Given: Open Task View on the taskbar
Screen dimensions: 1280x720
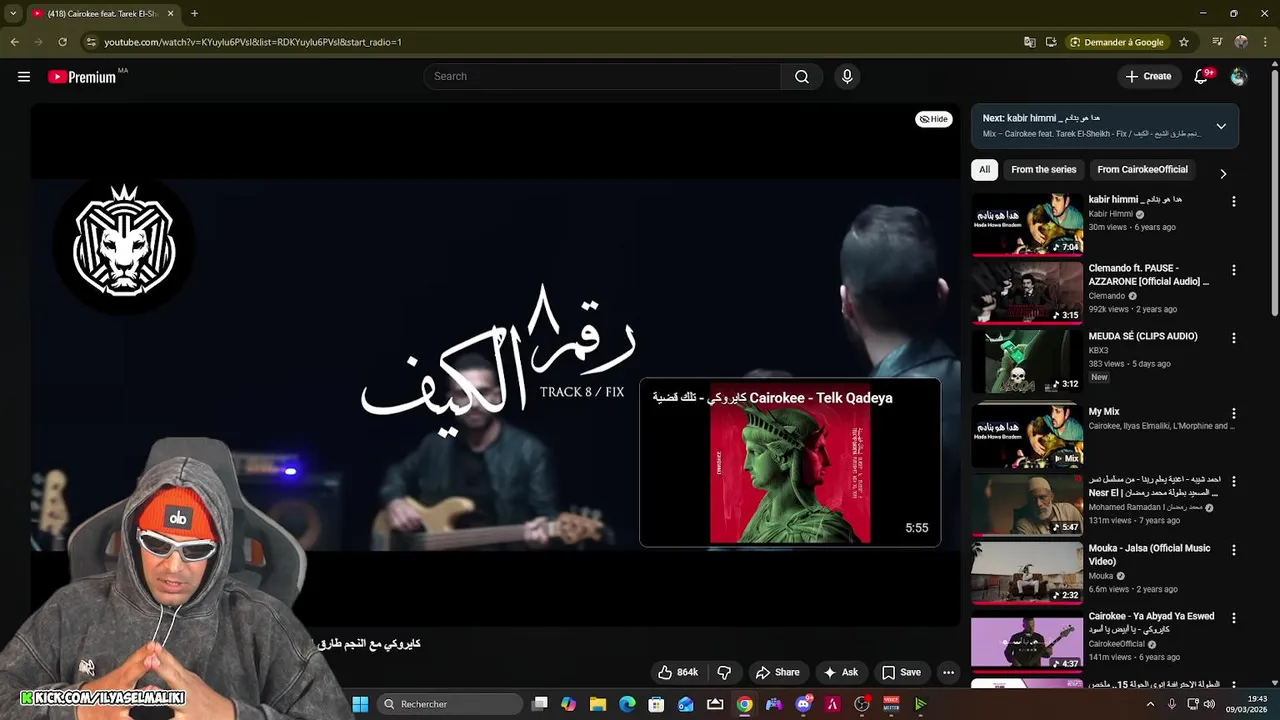Looking at the screenshot, I should pos(540,704).
